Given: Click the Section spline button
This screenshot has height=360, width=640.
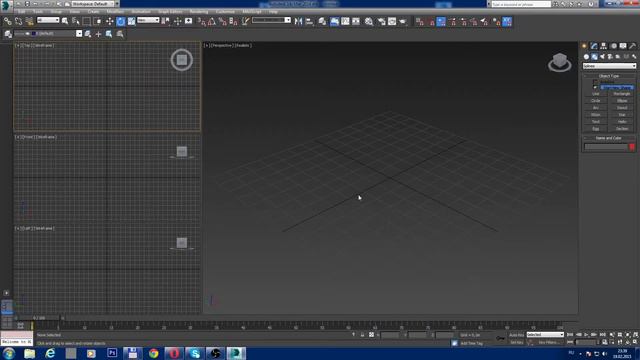Looking at the screenshot, I should [x=622, y=129].
